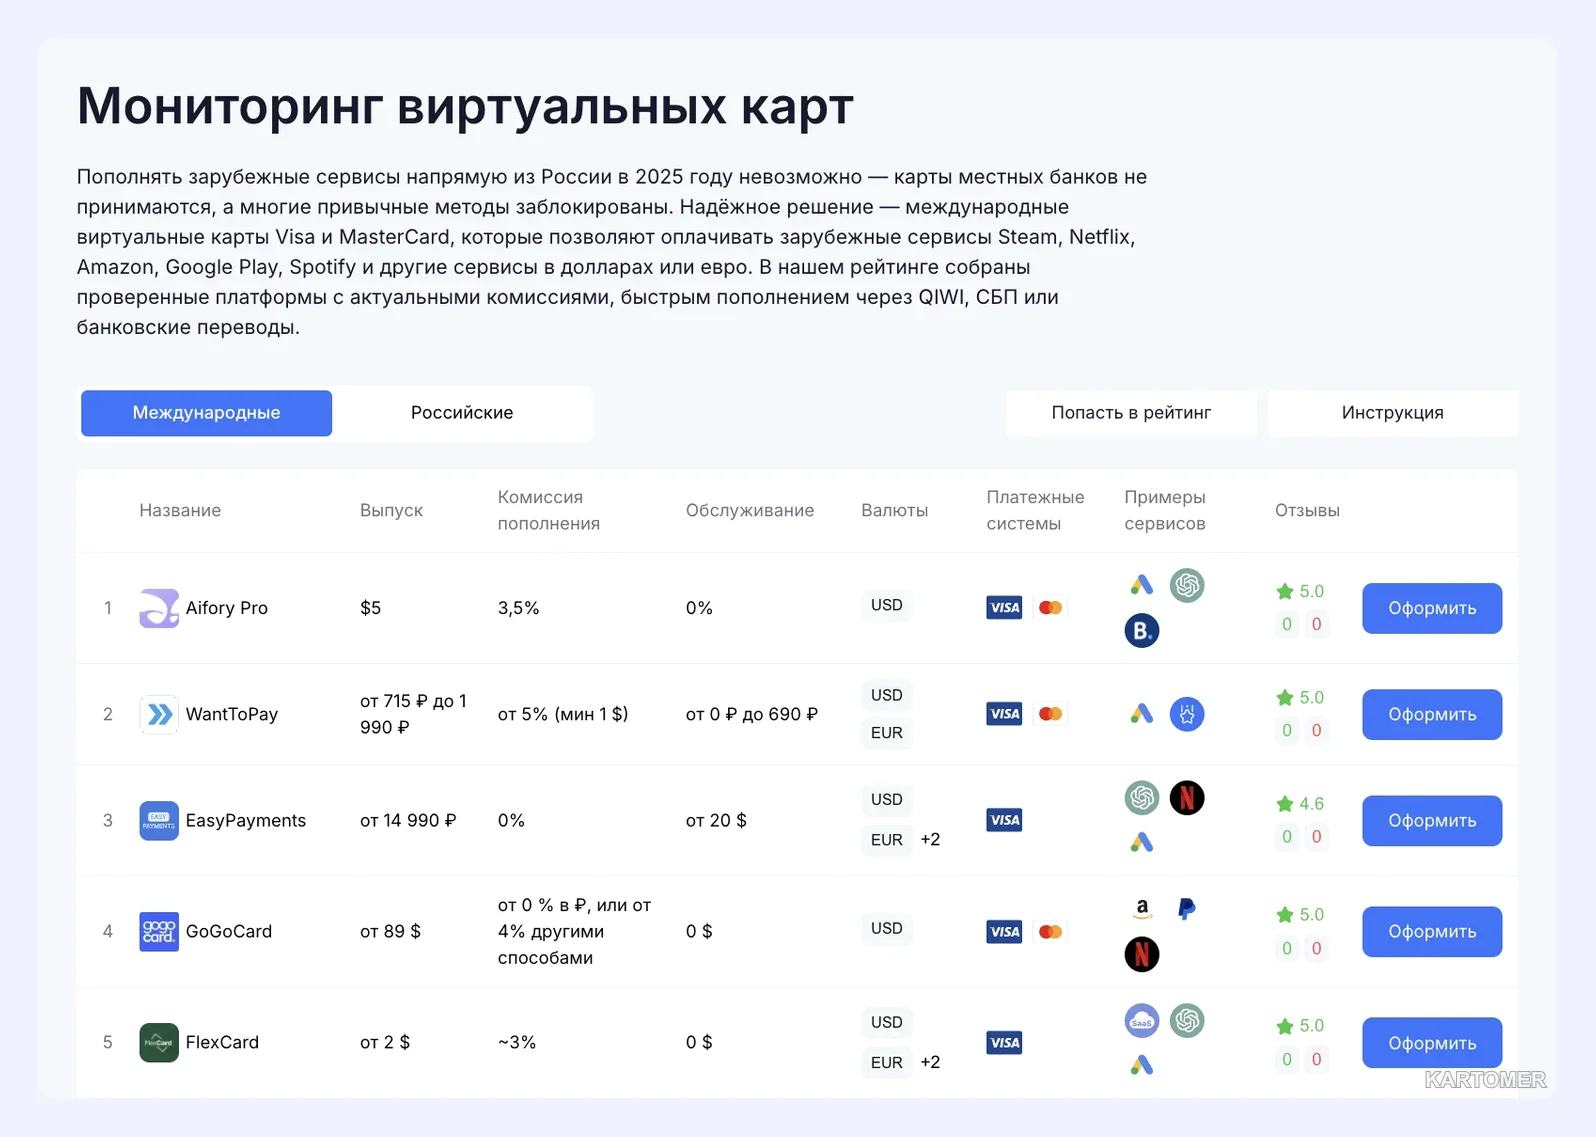Click the Отзывы column header

coord(1307,510)
